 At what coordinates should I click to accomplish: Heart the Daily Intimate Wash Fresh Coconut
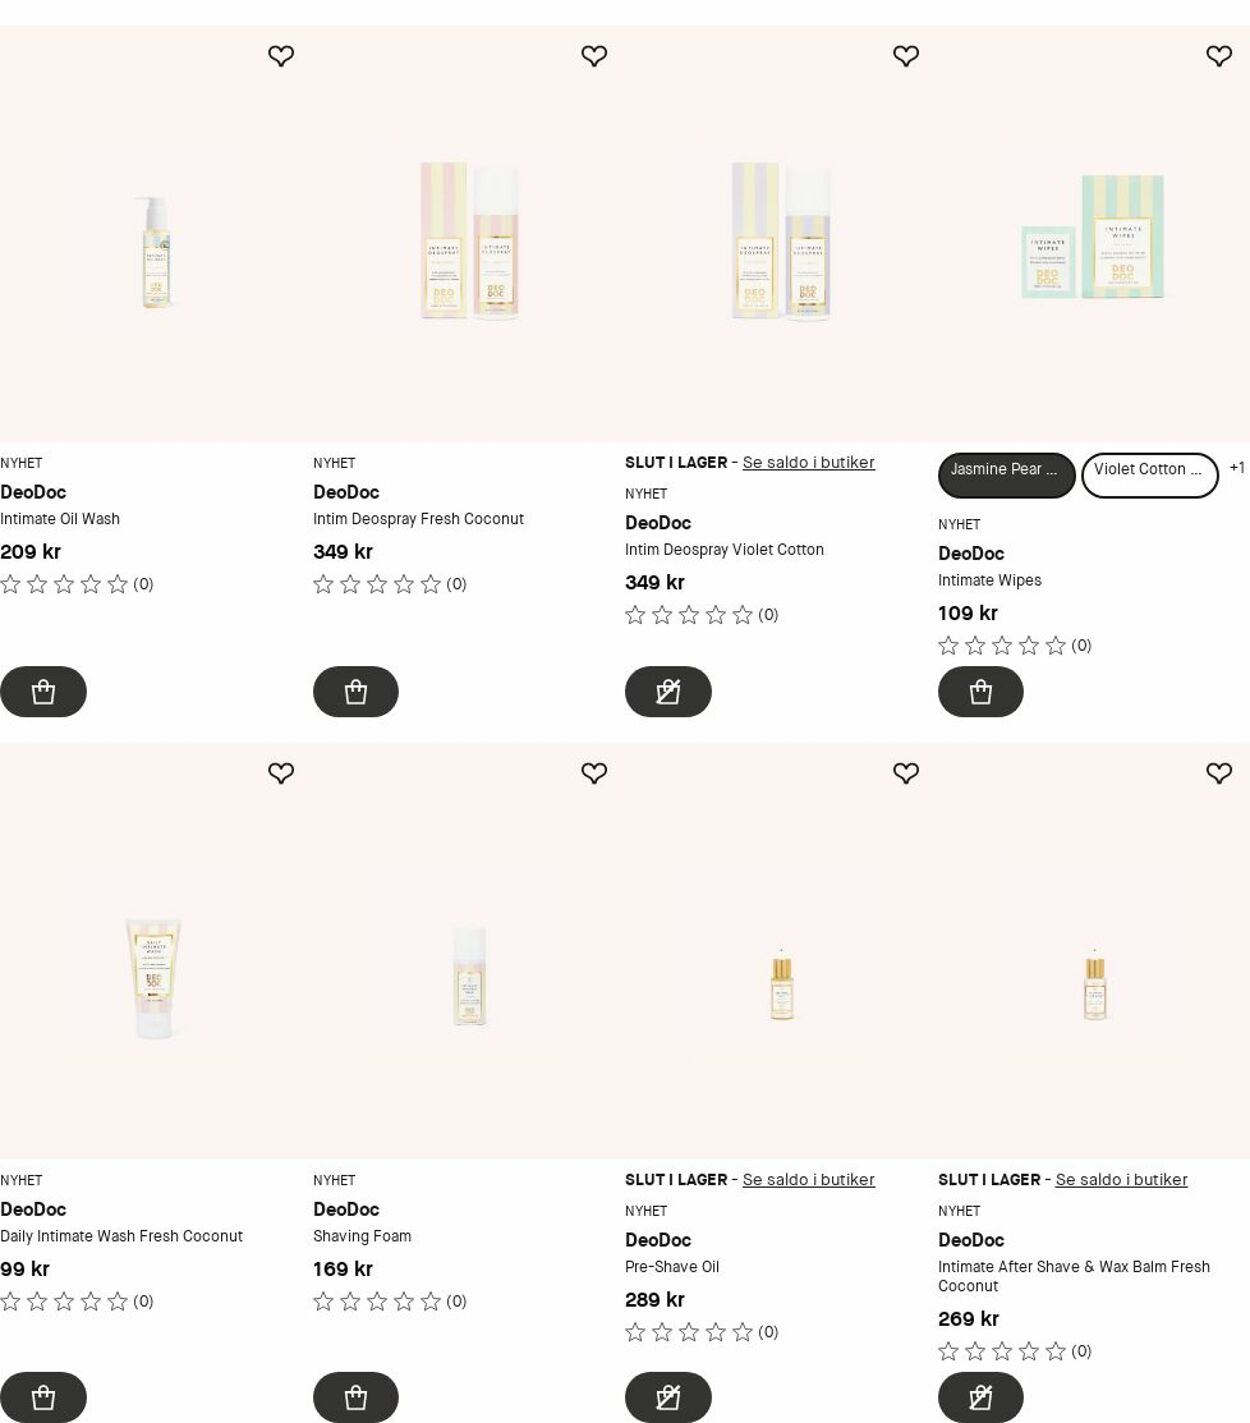point(281,773)
